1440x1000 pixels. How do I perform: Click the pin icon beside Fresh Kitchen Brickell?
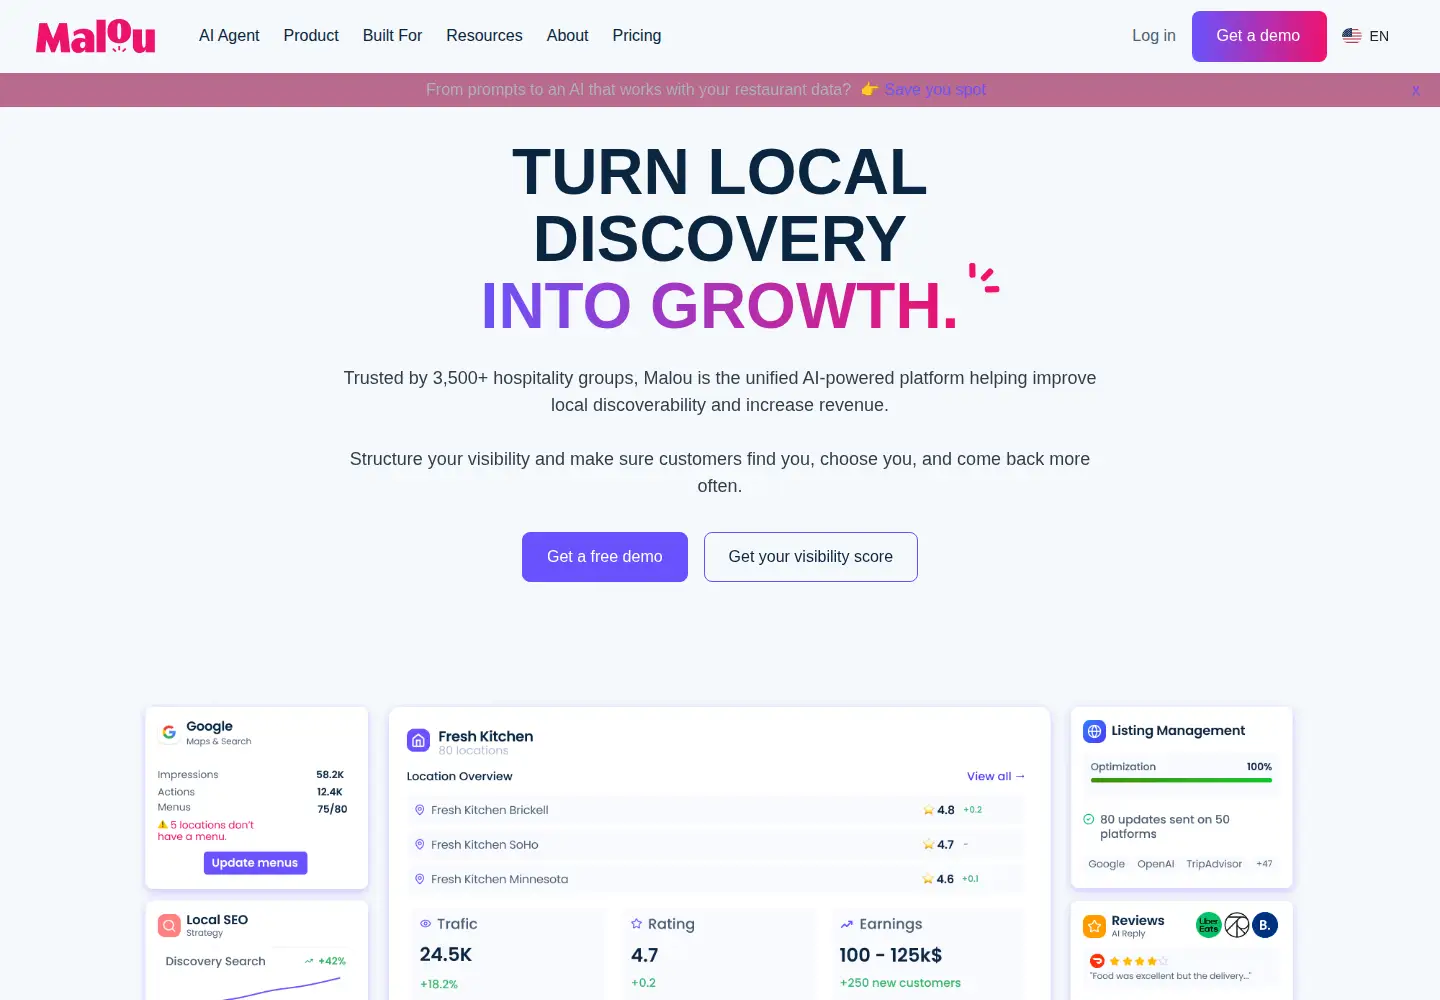pos(420,810)
